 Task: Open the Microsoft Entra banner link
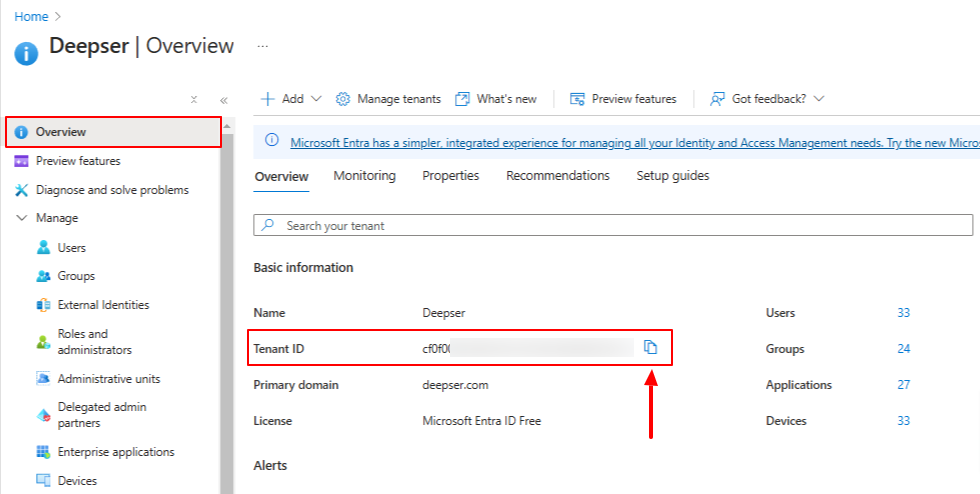click(635, 143)
